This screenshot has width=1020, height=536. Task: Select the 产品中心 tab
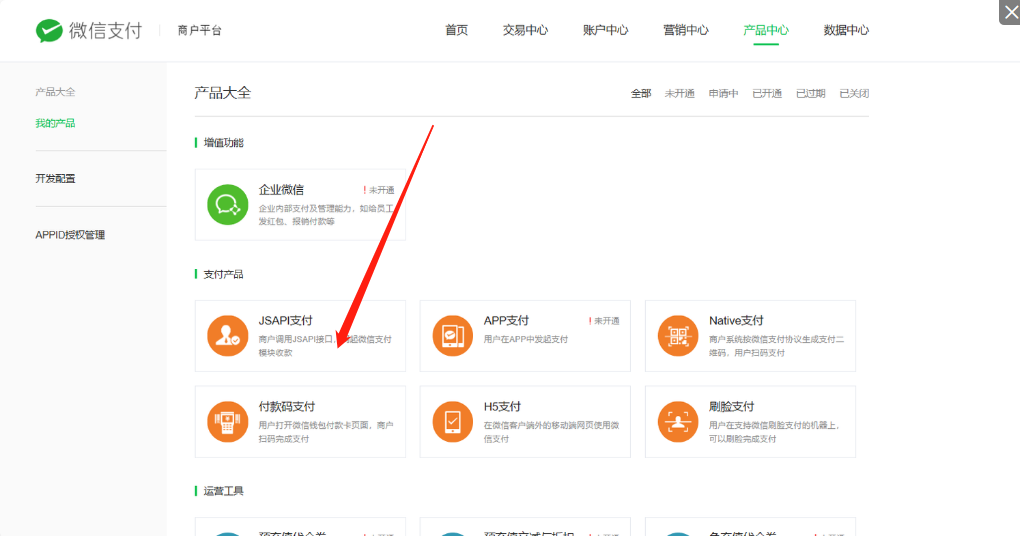[766, 30]
